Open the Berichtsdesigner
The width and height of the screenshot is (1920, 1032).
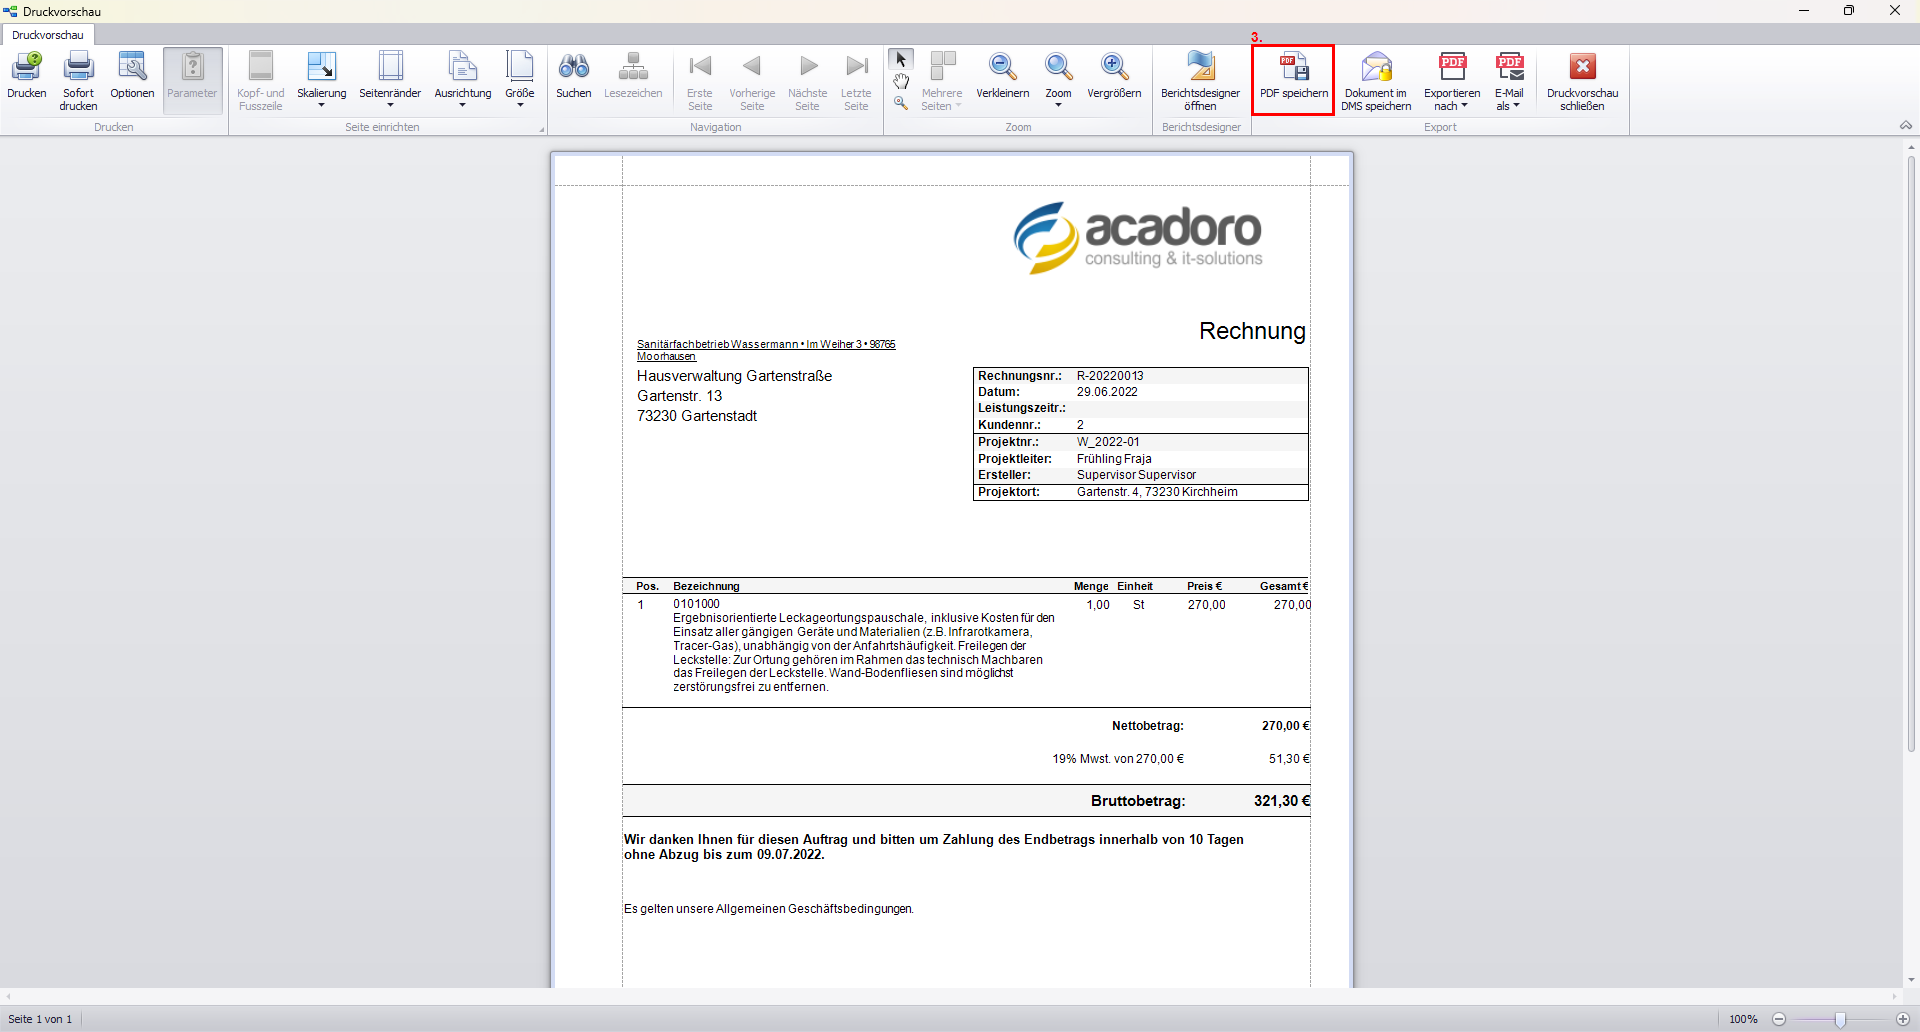[1200, 68]
